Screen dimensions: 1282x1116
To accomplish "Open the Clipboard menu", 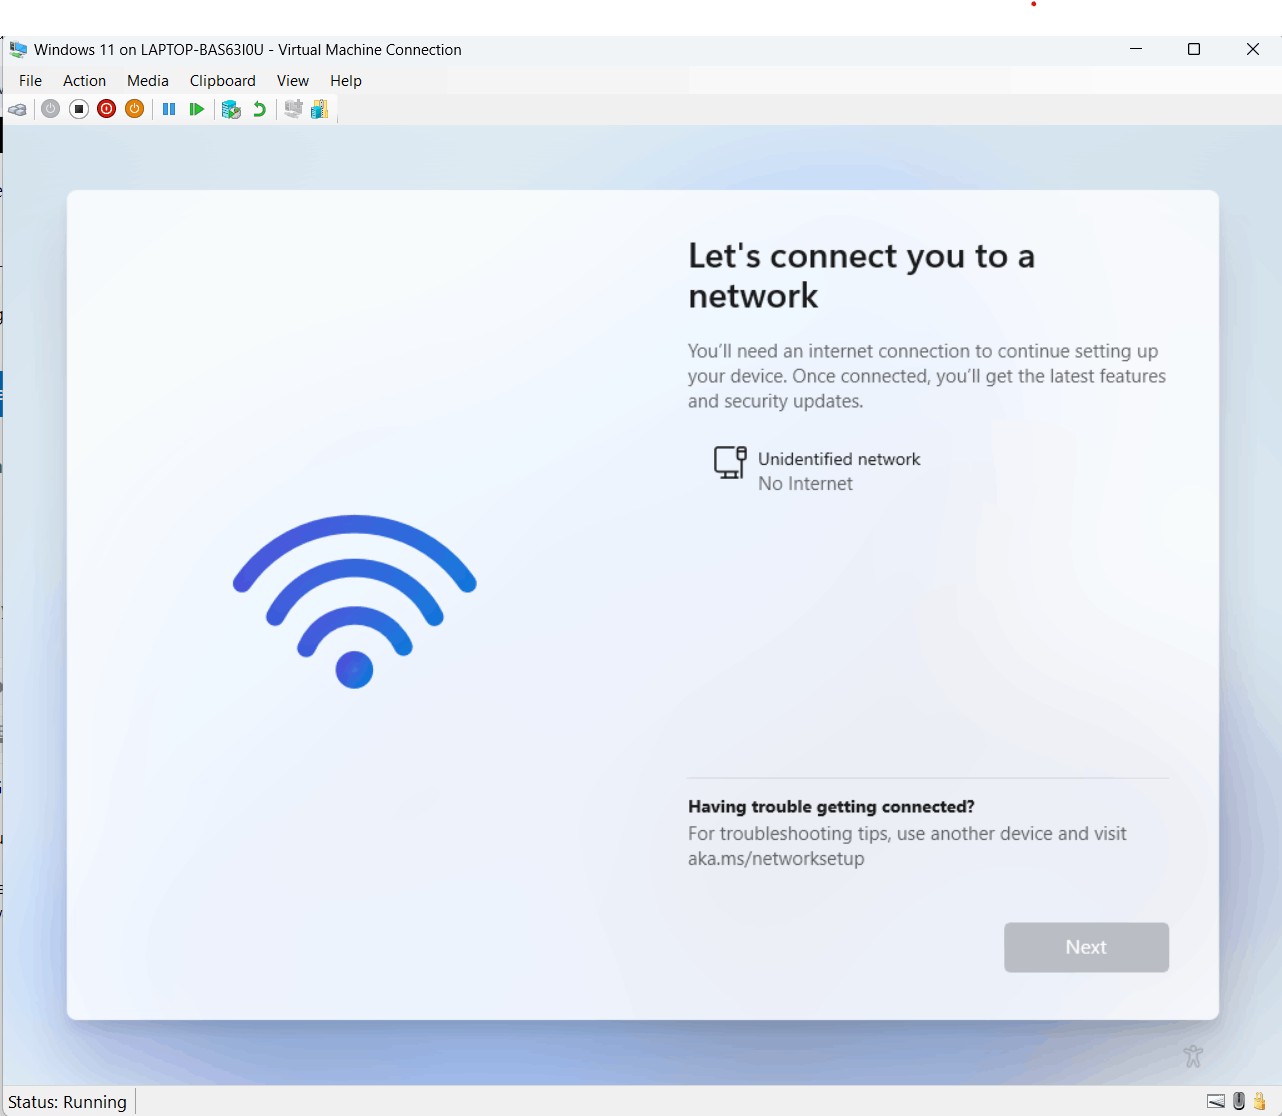I will point(223,81).
